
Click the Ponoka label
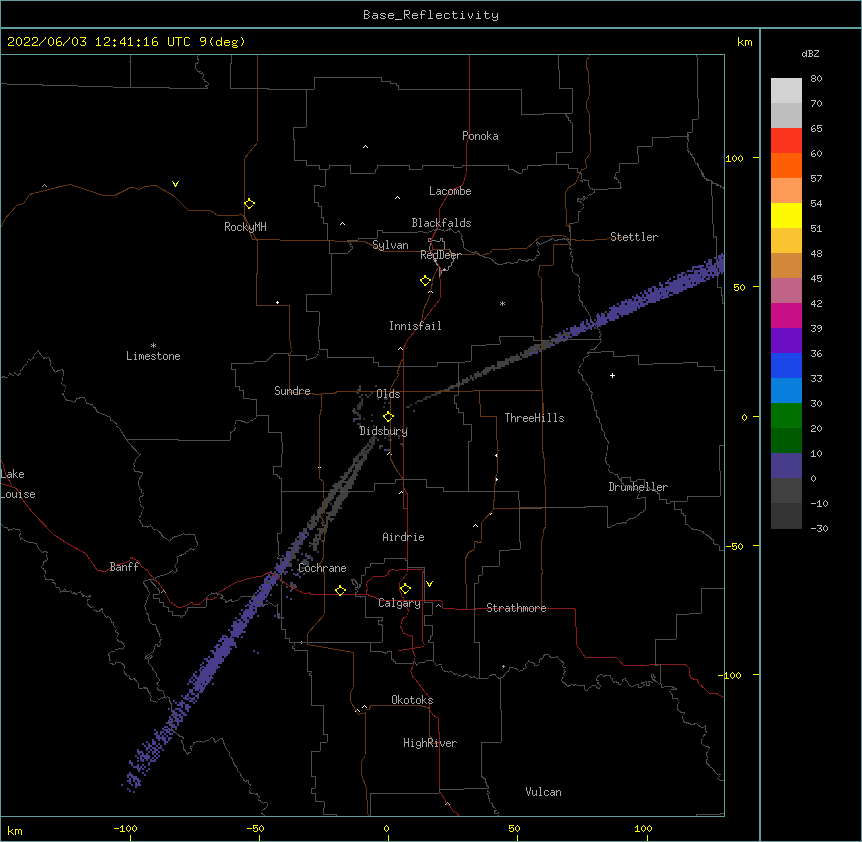(x=480, y=136)
